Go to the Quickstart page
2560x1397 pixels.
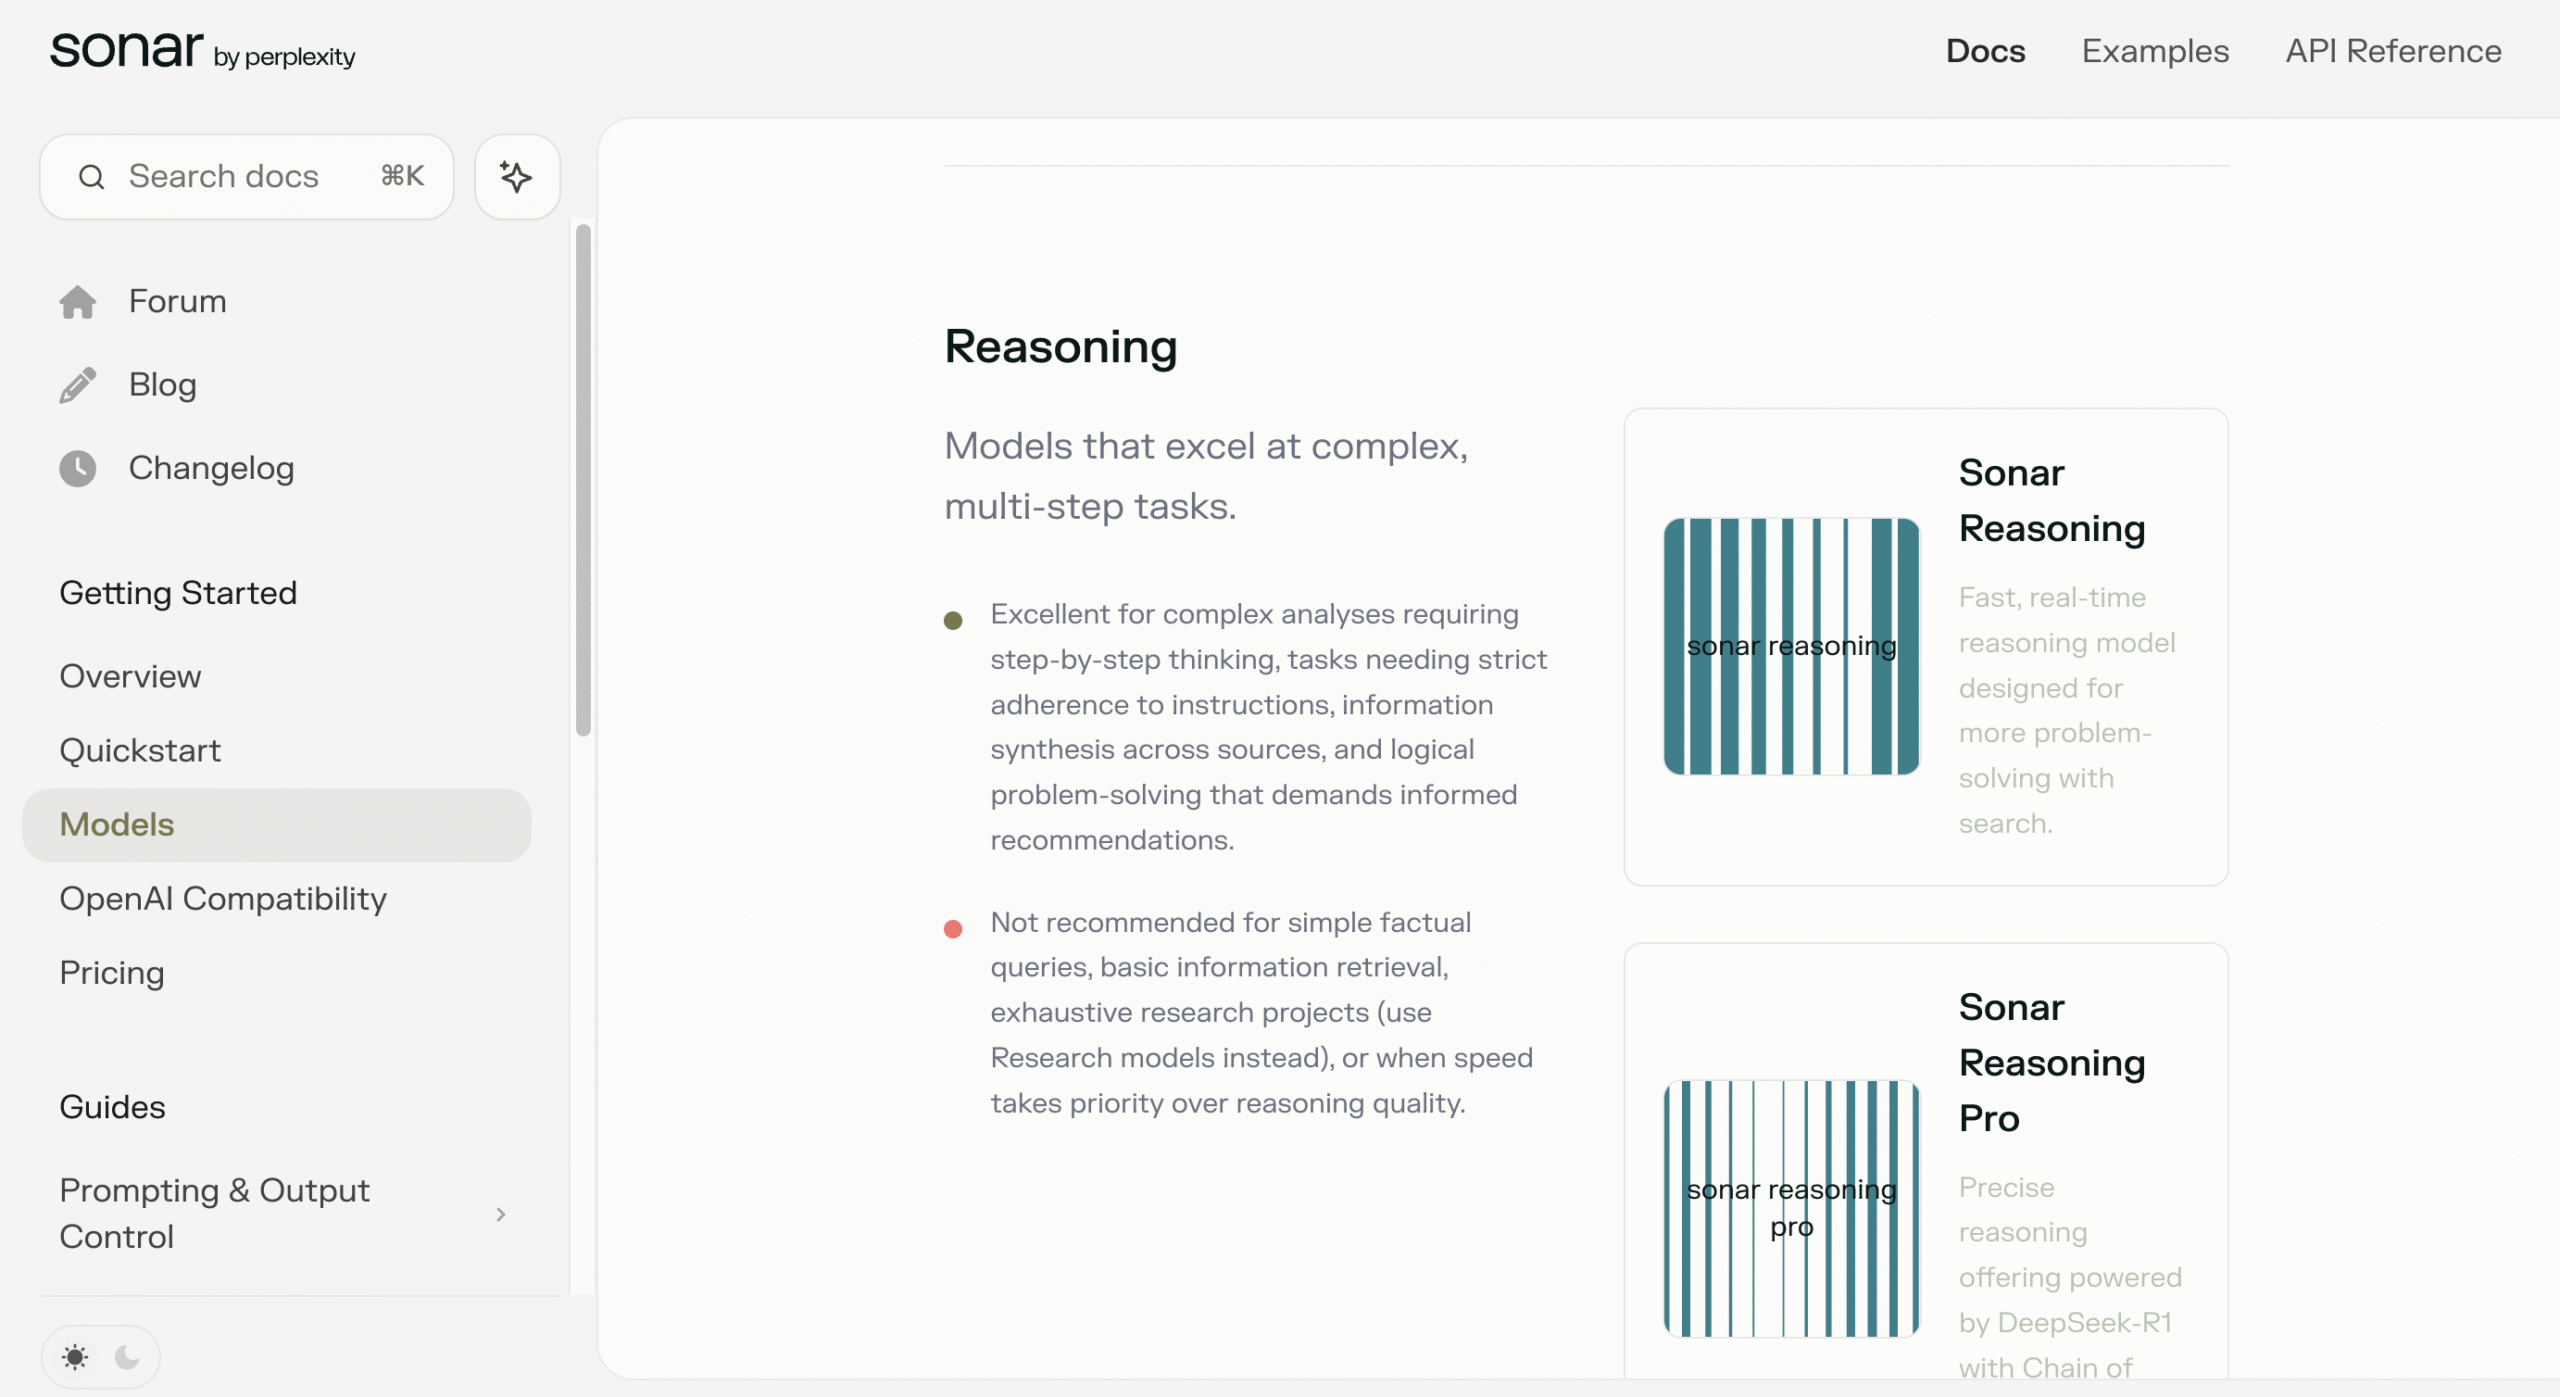[x=140, y=750]
